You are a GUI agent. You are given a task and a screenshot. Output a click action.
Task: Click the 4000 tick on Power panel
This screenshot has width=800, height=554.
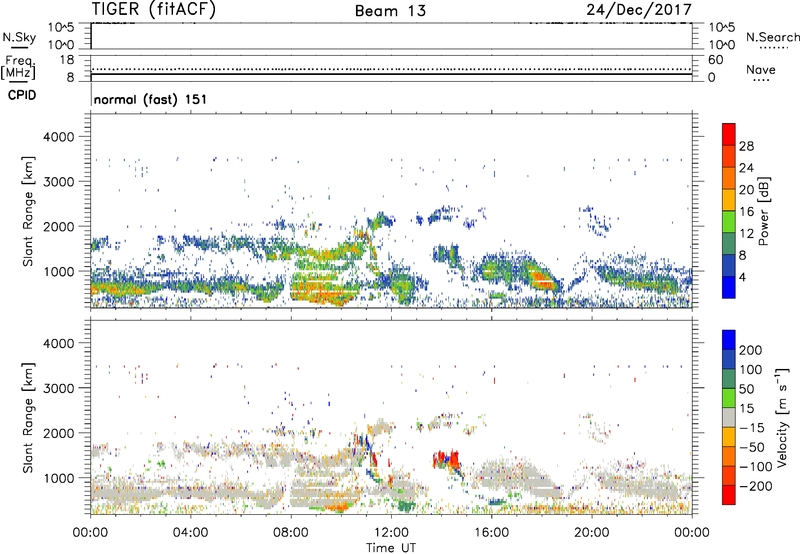click(58, 137)
